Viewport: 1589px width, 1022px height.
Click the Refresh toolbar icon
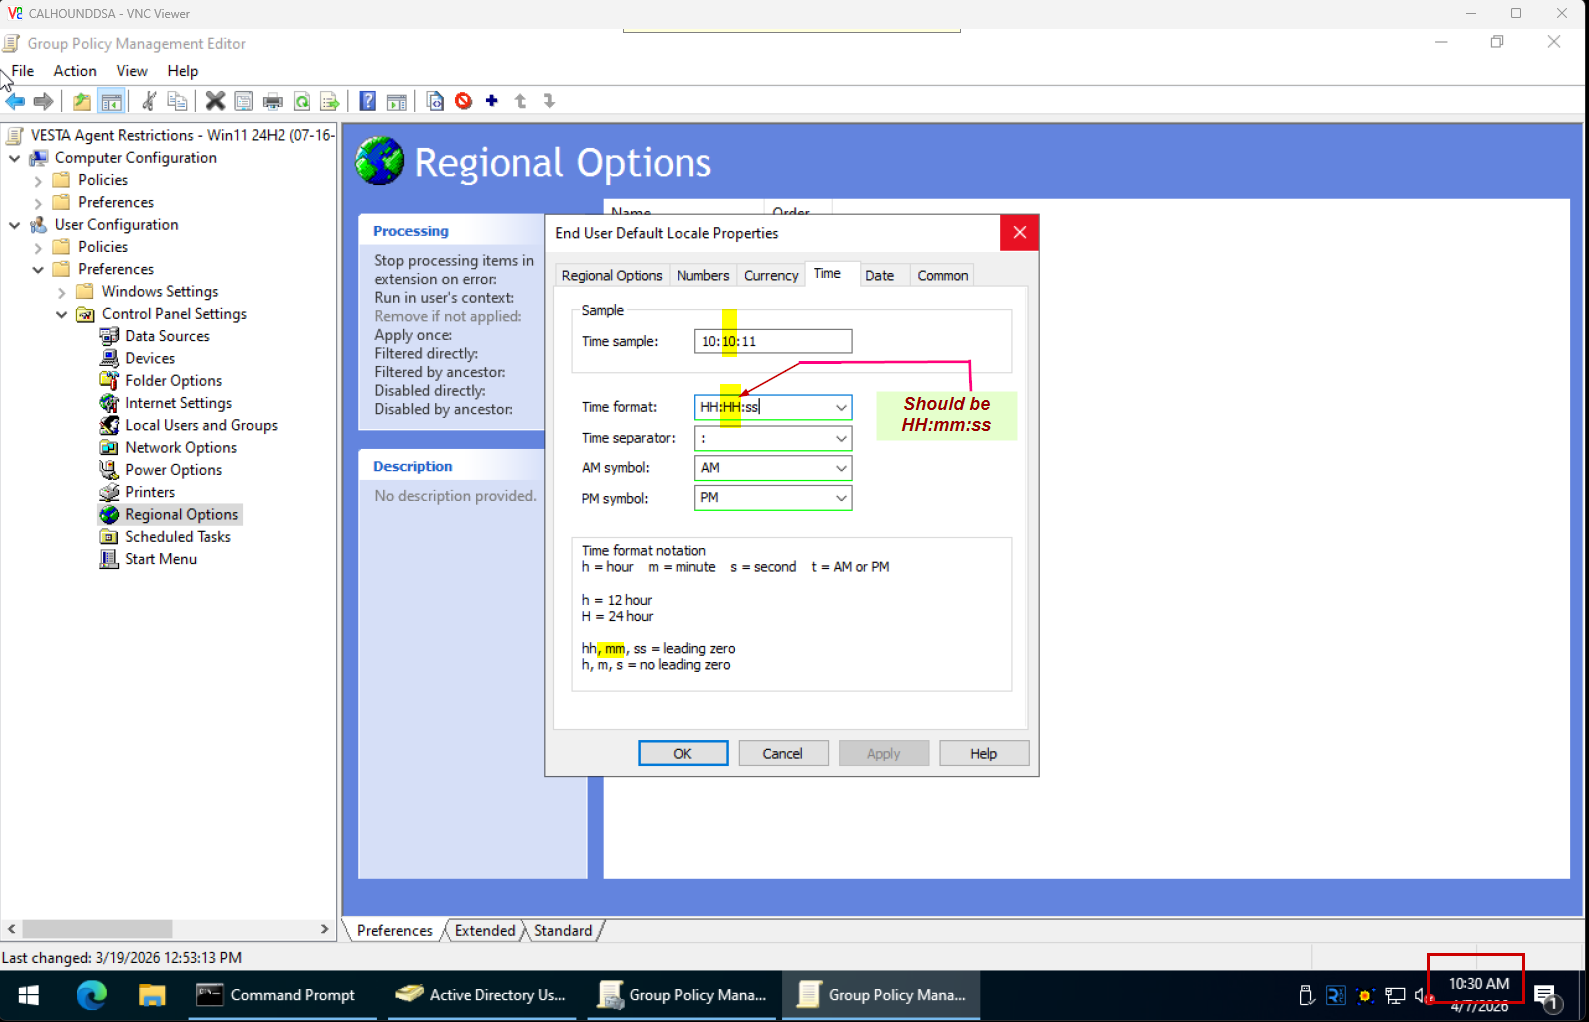(x=302, y=101)
